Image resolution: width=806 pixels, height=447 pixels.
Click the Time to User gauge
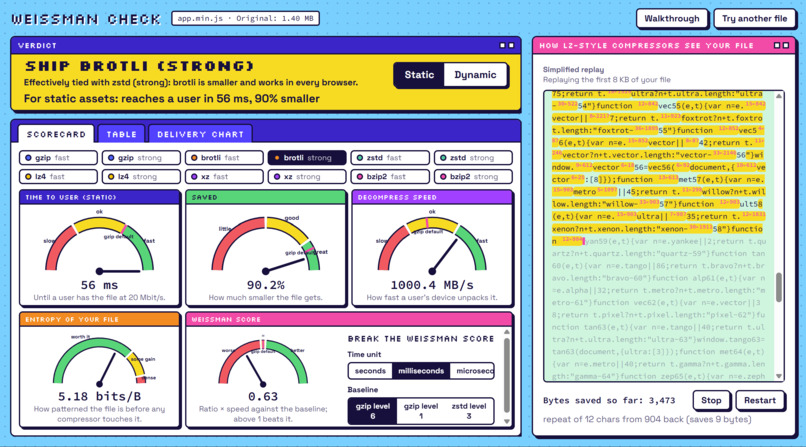pyautogui.click(x=100, y=243)
